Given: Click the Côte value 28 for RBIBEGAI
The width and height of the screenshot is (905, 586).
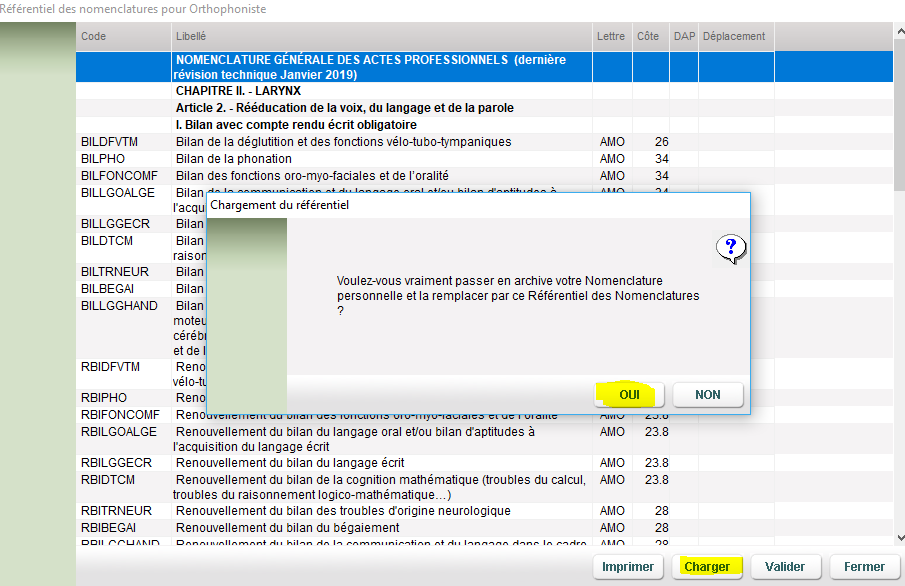Looking at the screenshot, I should click(661, 528).
